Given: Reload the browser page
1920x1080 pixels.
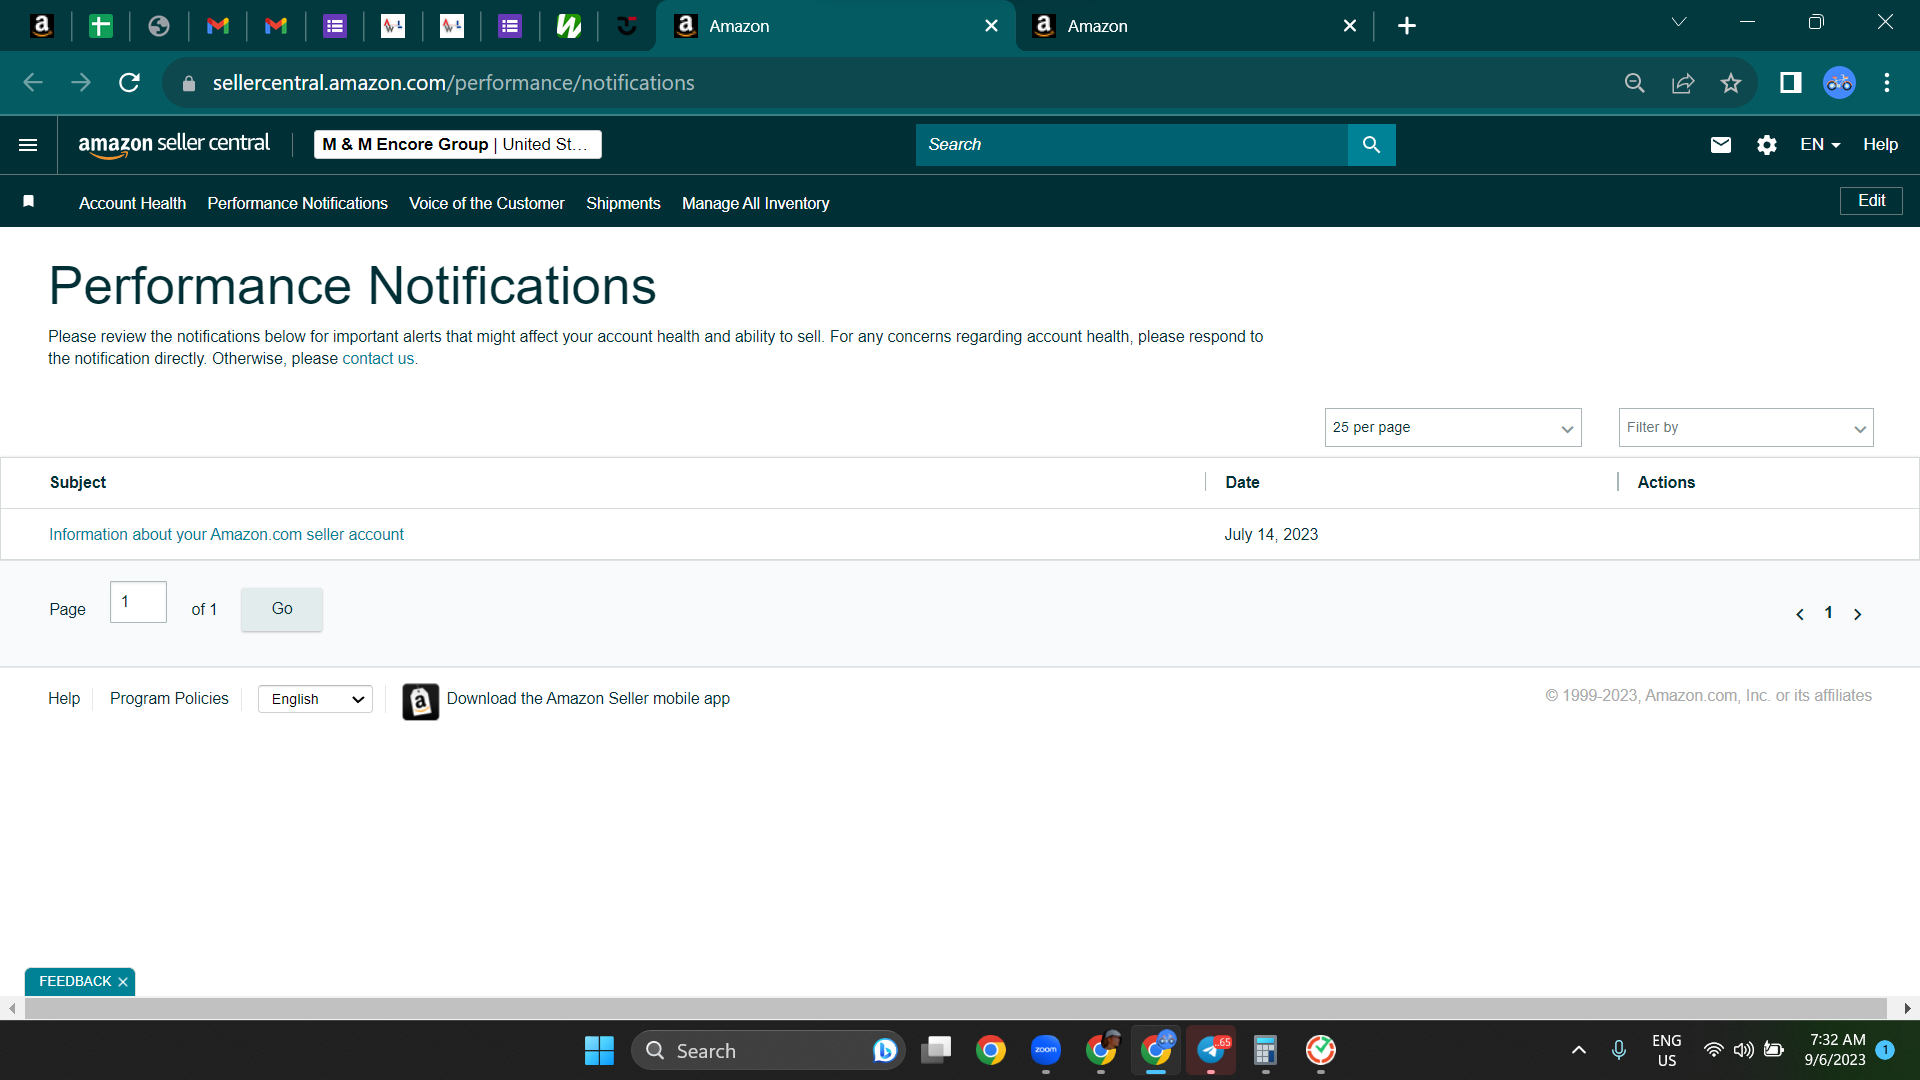Looking at the screenshot, I should [x=129, y=83].
